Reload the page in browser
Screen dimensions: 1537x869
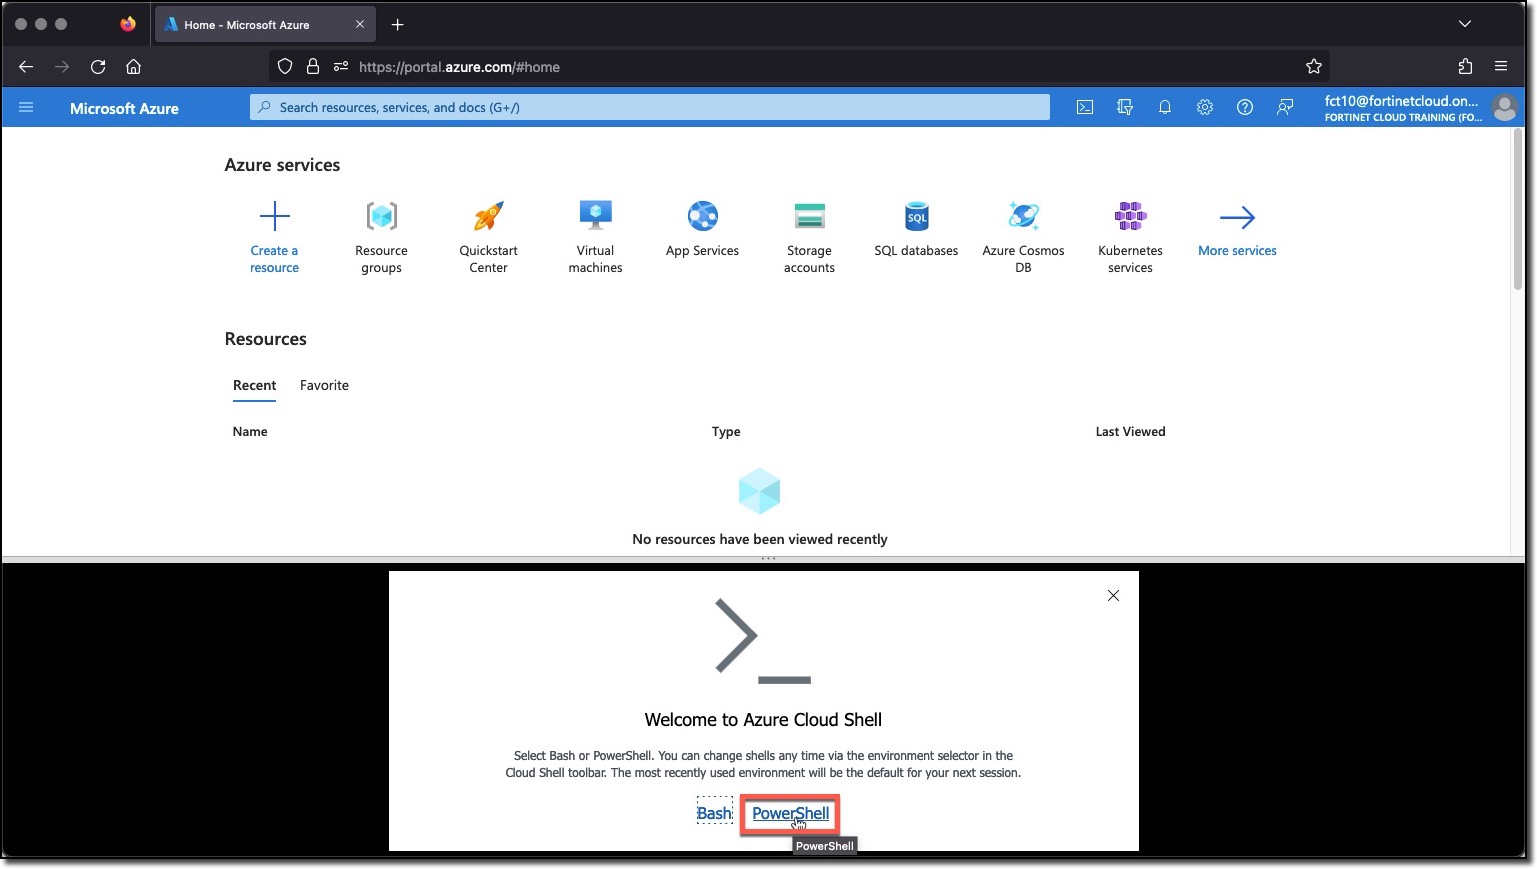tap(98, 67)
